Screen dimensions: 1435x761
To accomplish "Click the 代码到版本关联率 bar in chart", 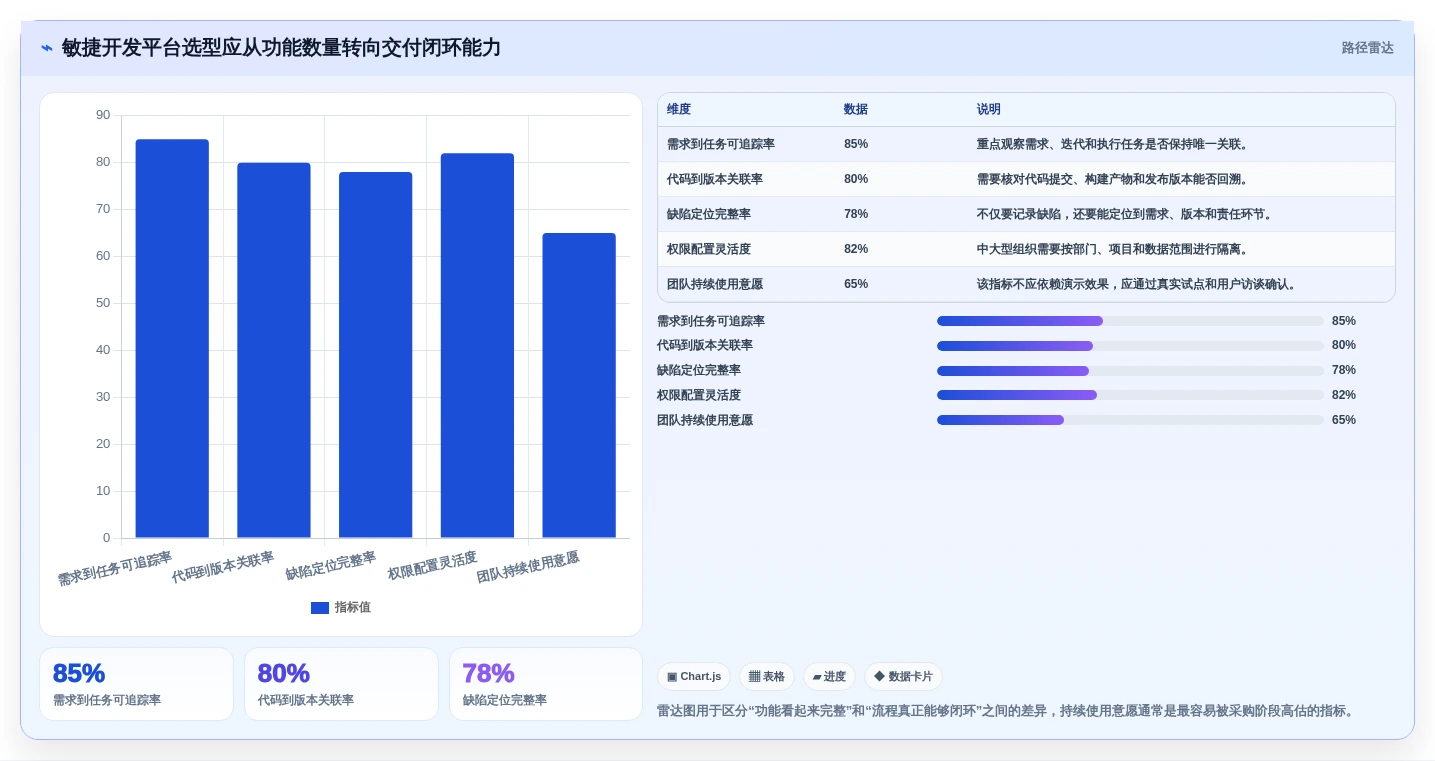I will [x=274, y=350].
